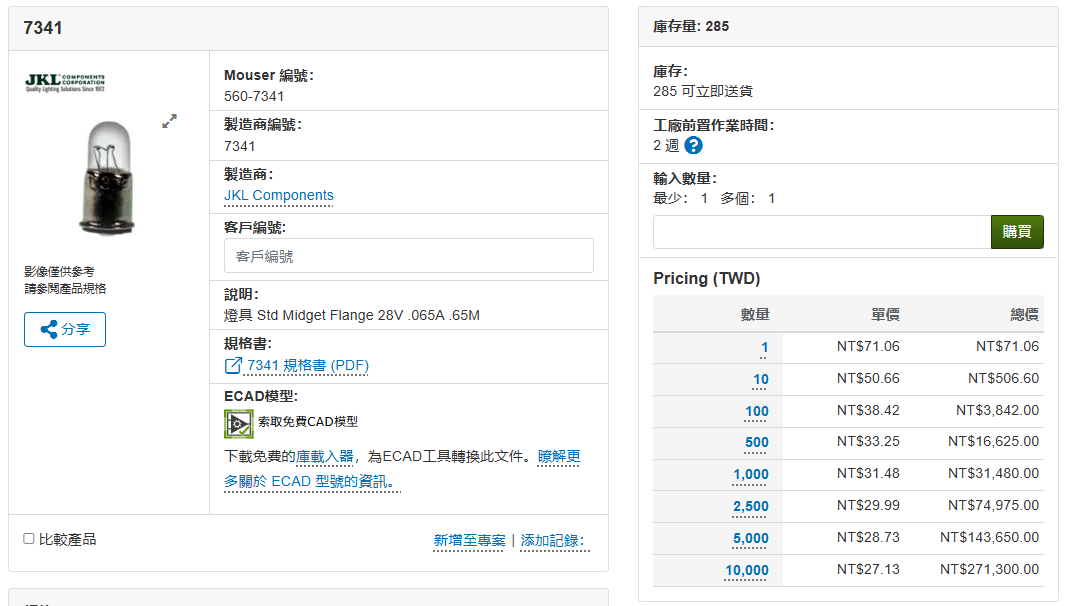
Task: Click the expand image arrows icon
Action: 170,121
